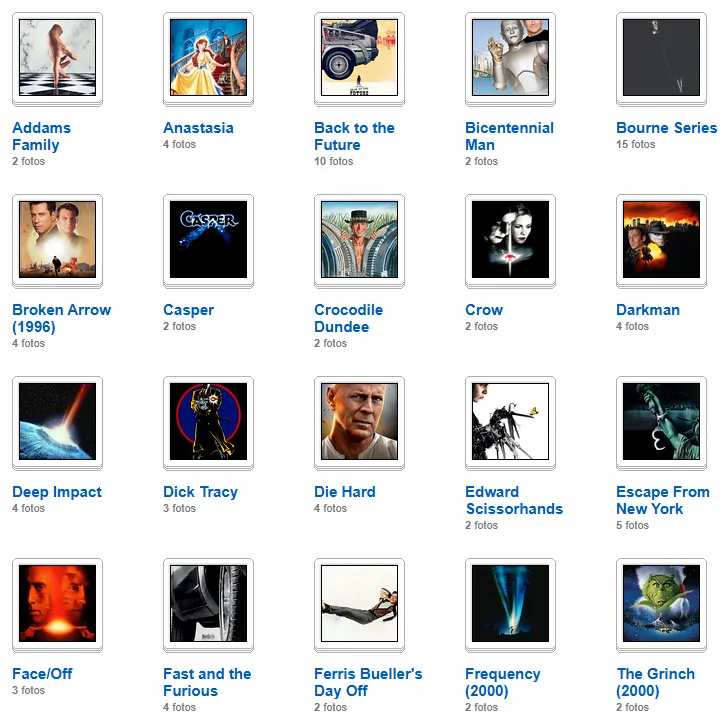
Task: Click the Ferris Bueller's Day Off link
Action: [x=368, y=682]
